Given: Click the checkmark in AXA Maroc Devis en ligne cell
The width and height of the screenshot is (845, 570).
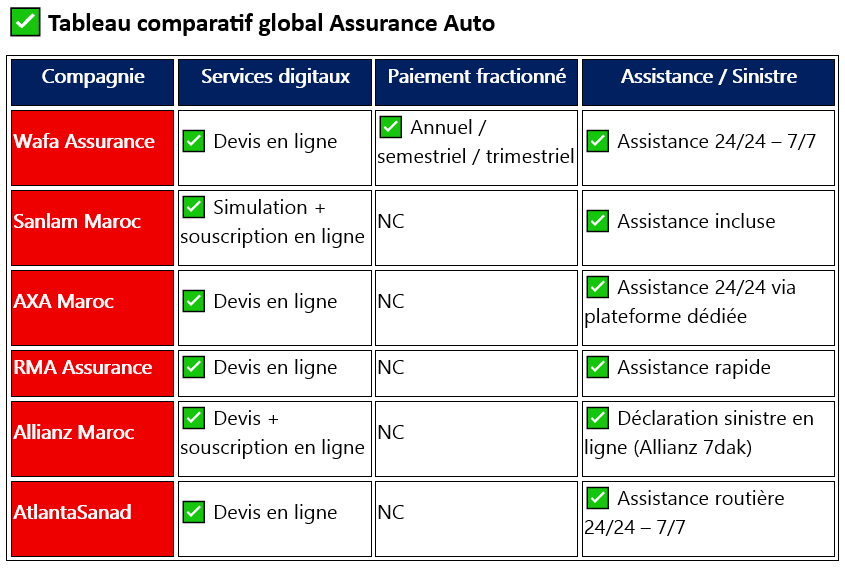Looking at the screenshot, I should [194, 301].
